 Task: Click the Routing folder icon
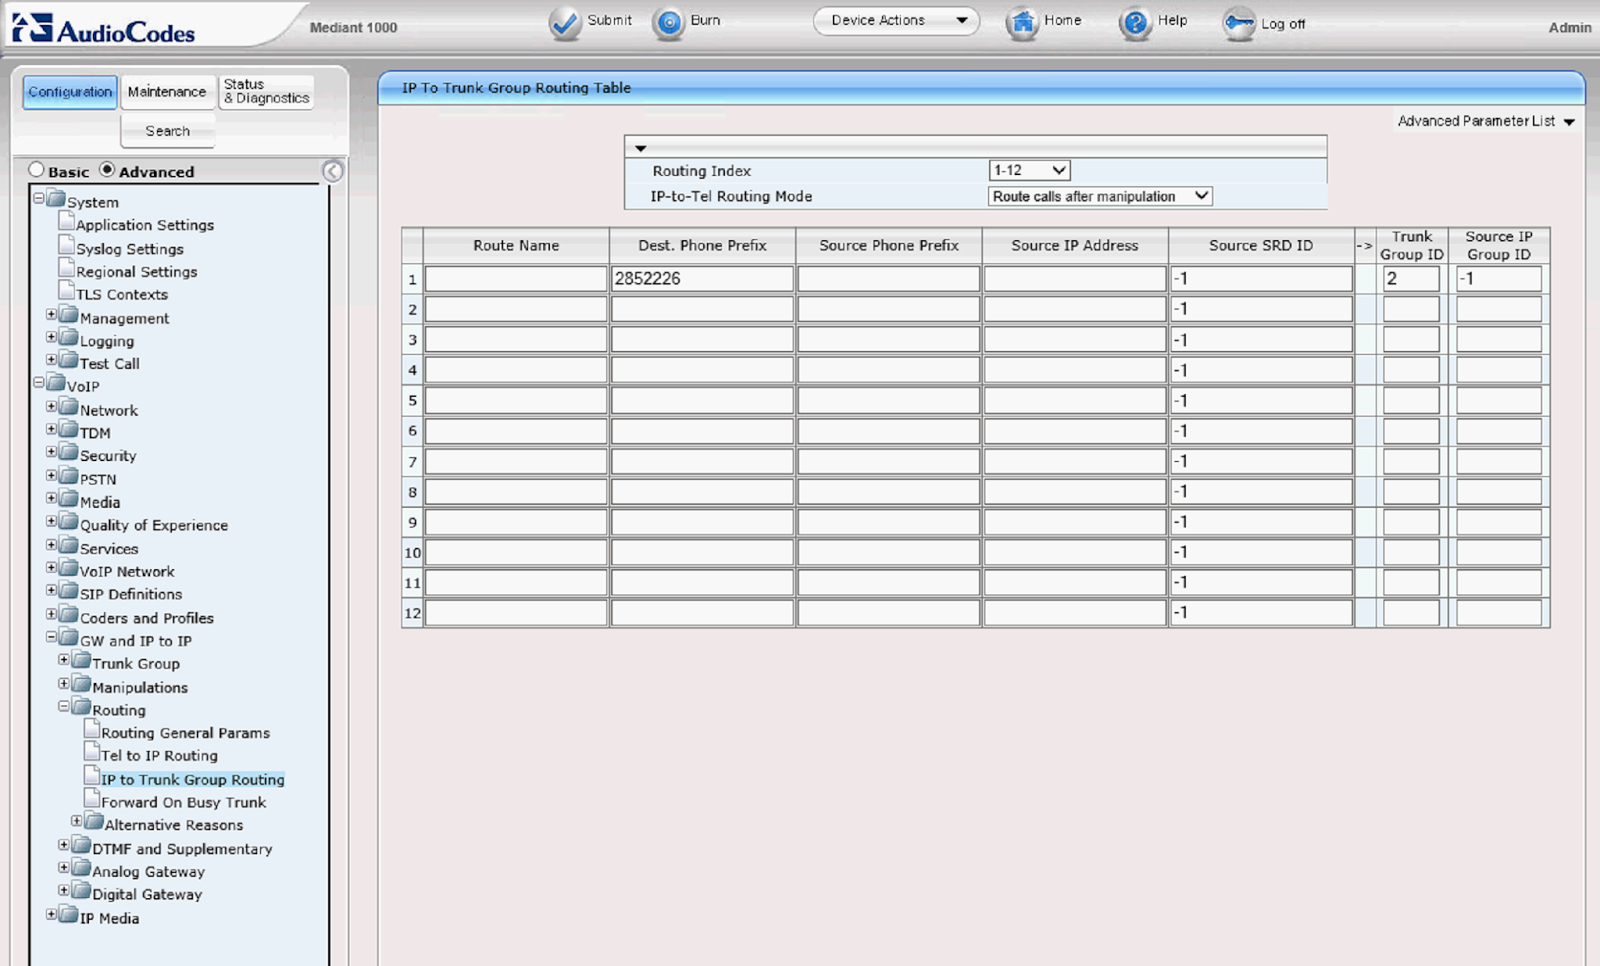[x=80, y=709]
